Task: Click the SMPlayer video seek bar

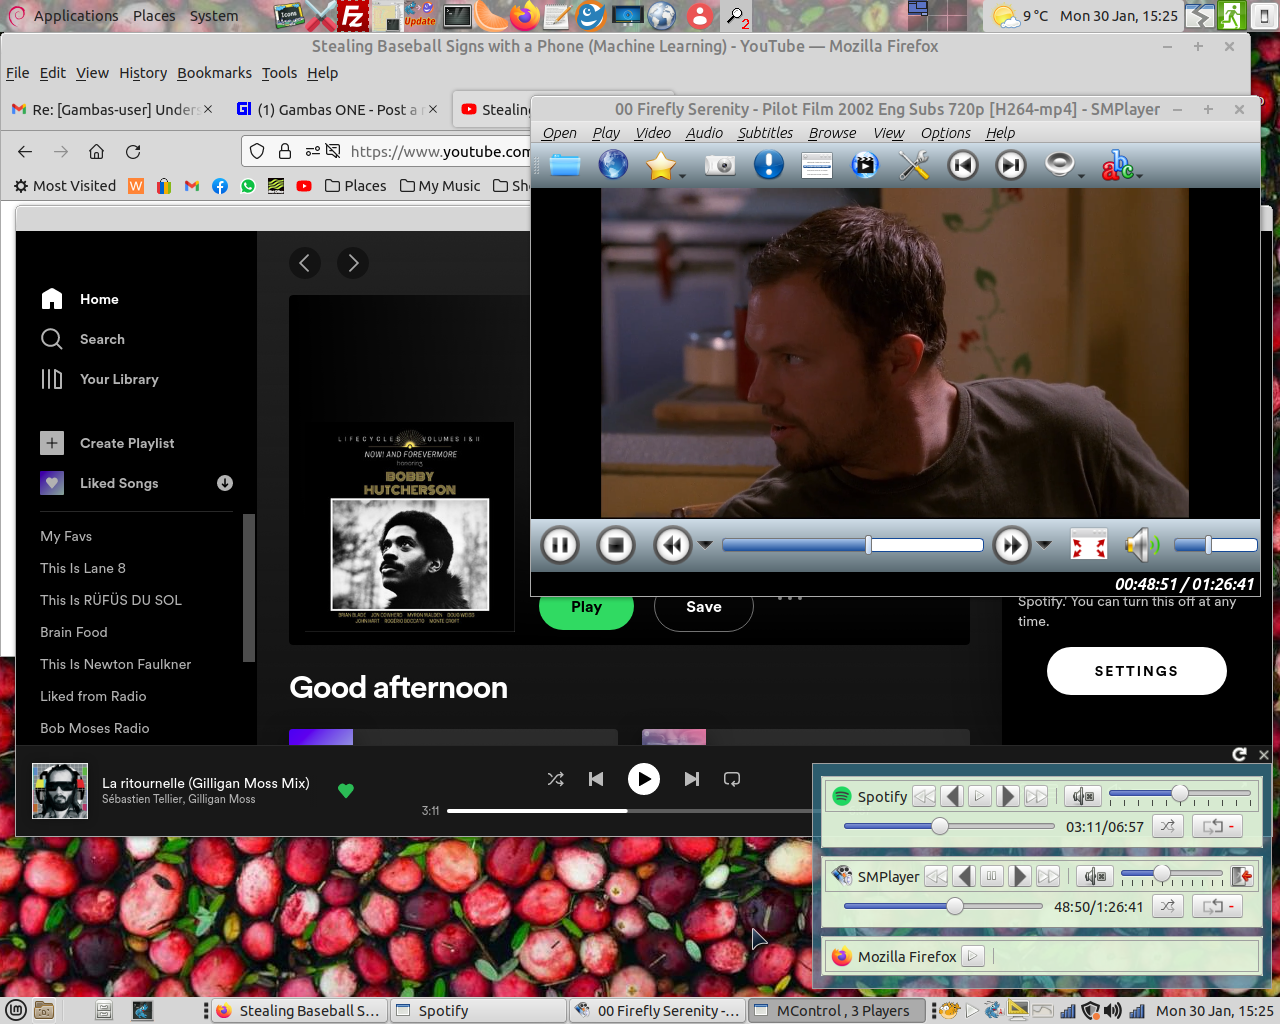Action: (852, 545)
